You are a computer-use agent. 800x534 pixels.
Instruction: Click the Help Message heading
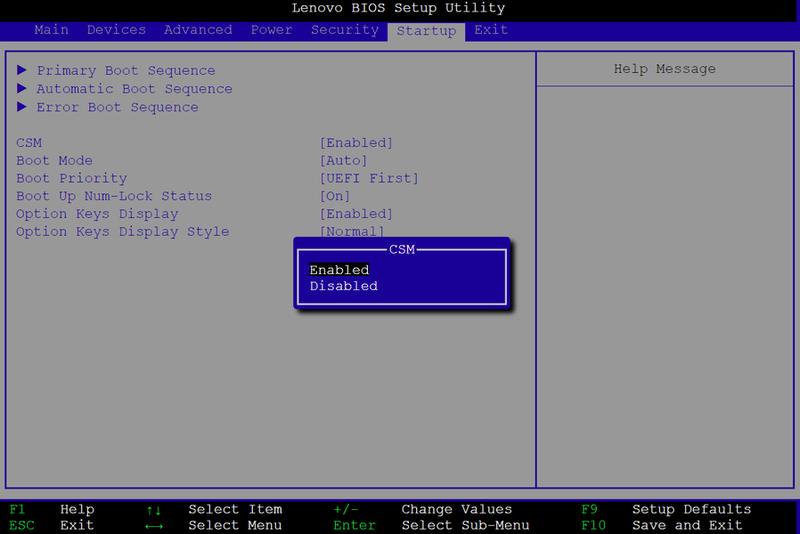(664, 69)
